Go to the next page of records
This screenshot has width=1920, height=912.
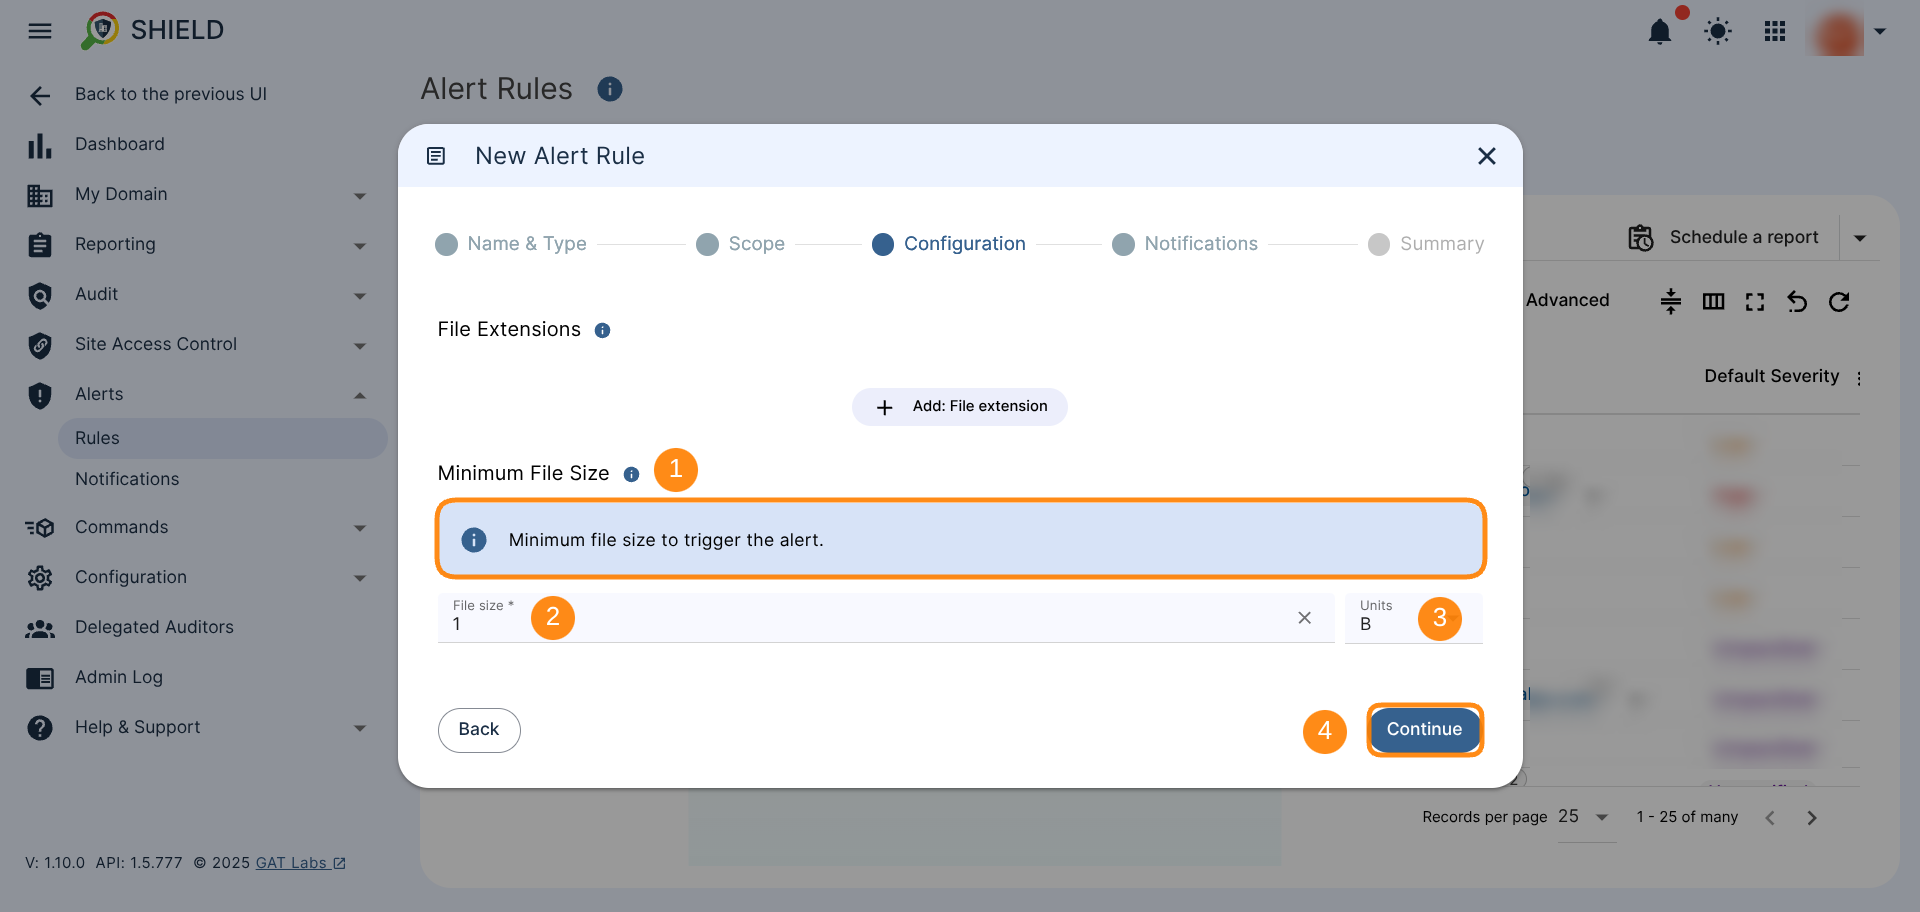coord(1812,818)
